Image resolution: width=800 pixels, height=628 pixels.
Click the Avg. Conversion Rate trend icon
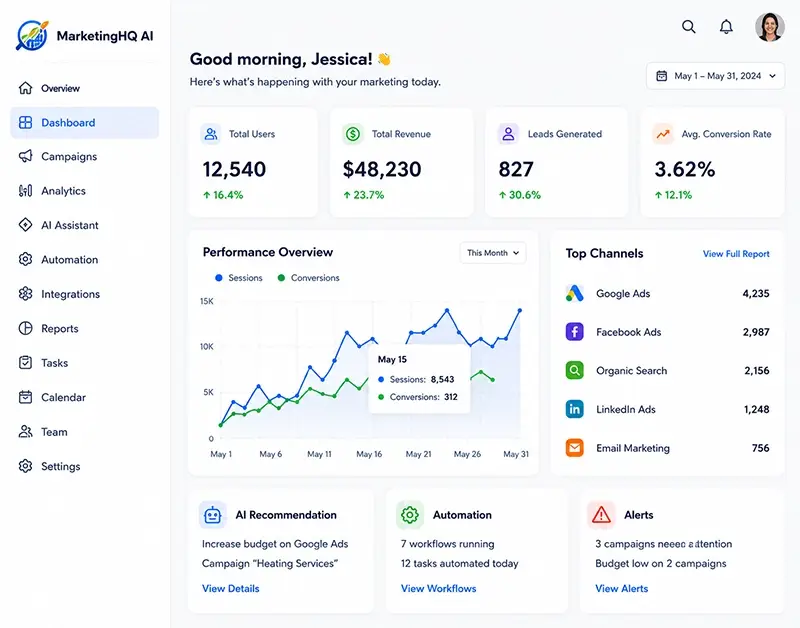(663, 134)
